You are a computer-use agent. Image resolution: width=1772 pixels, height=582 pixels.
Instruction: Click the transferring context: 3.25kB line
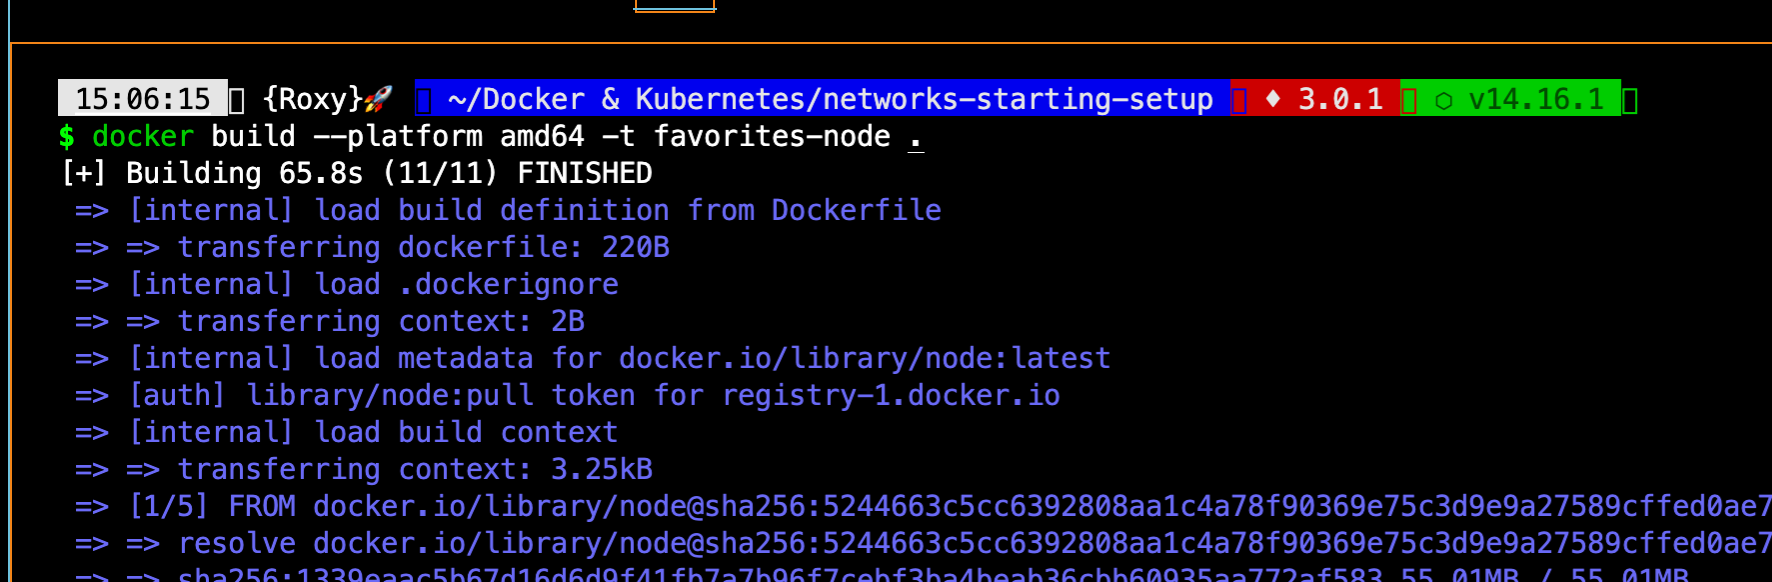pos(364,469)
